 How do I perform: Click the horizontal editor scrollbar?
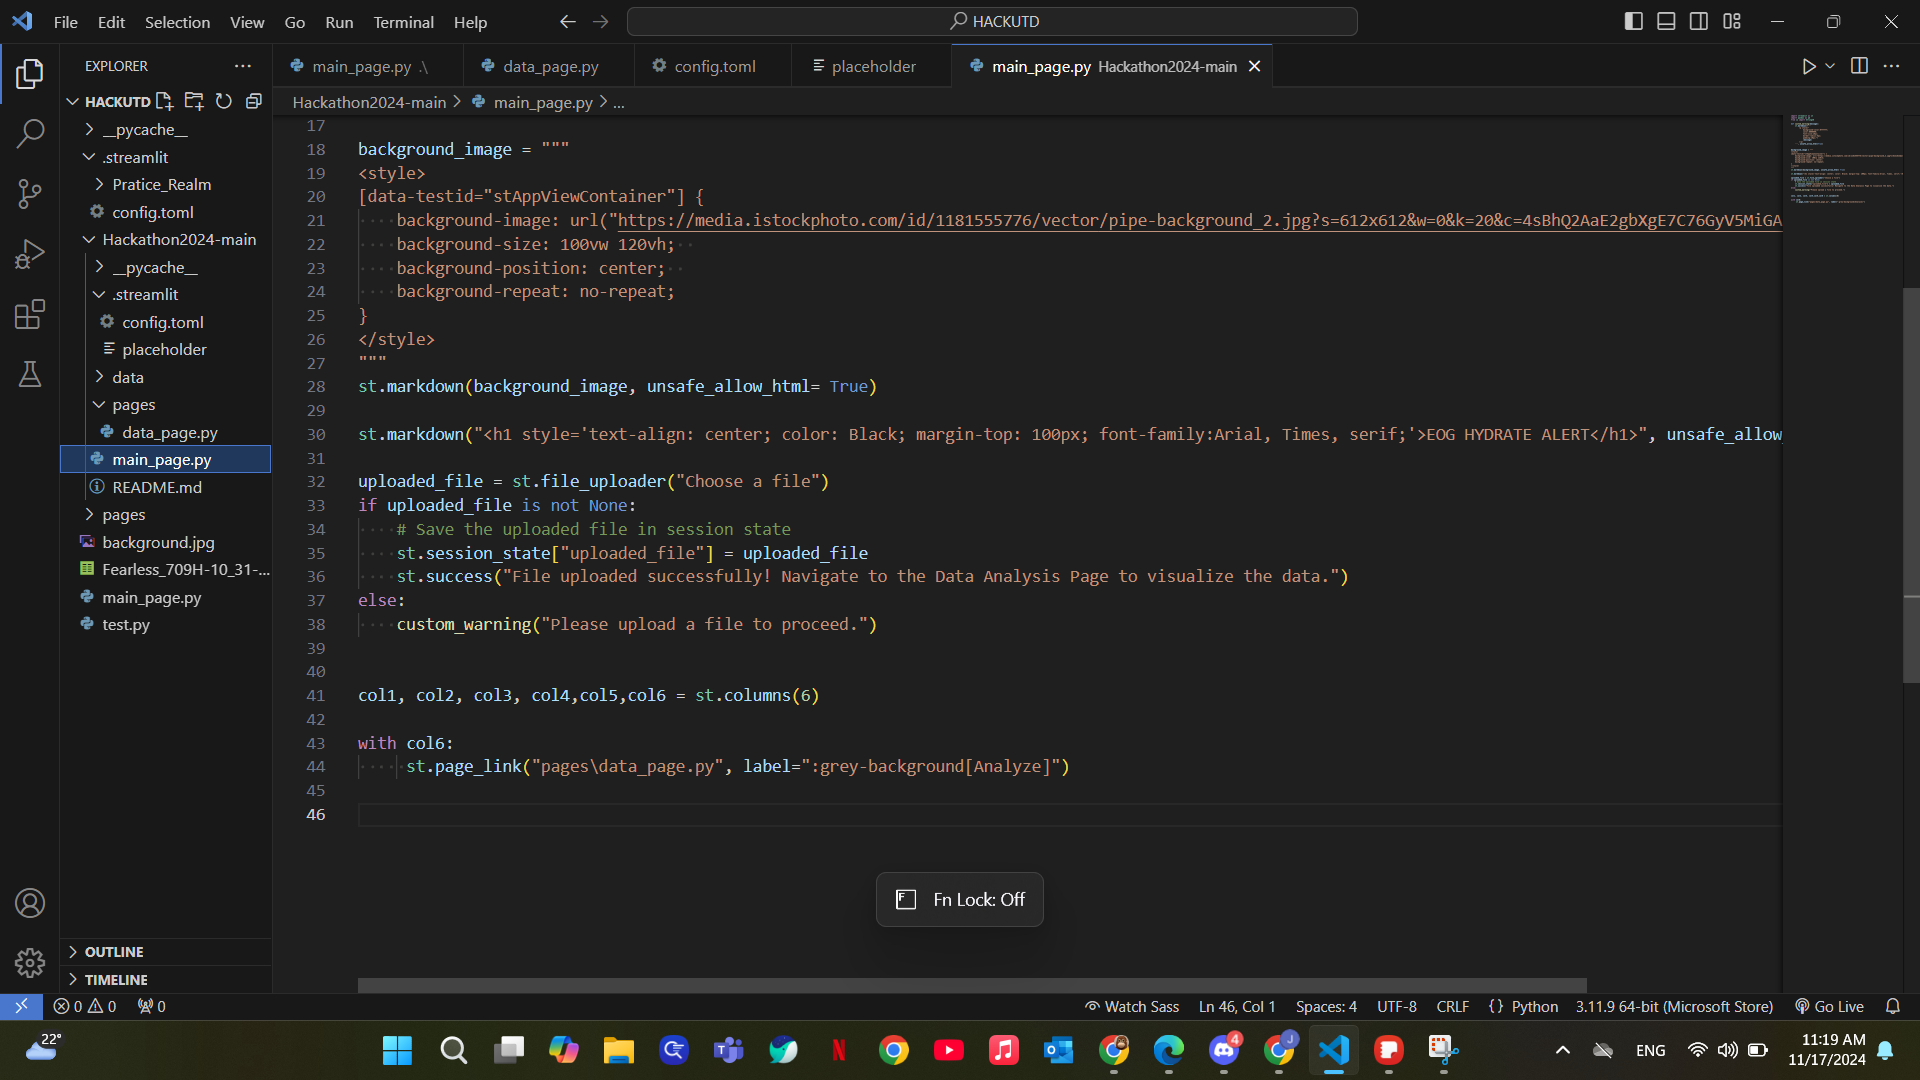[x=970, y=985]
